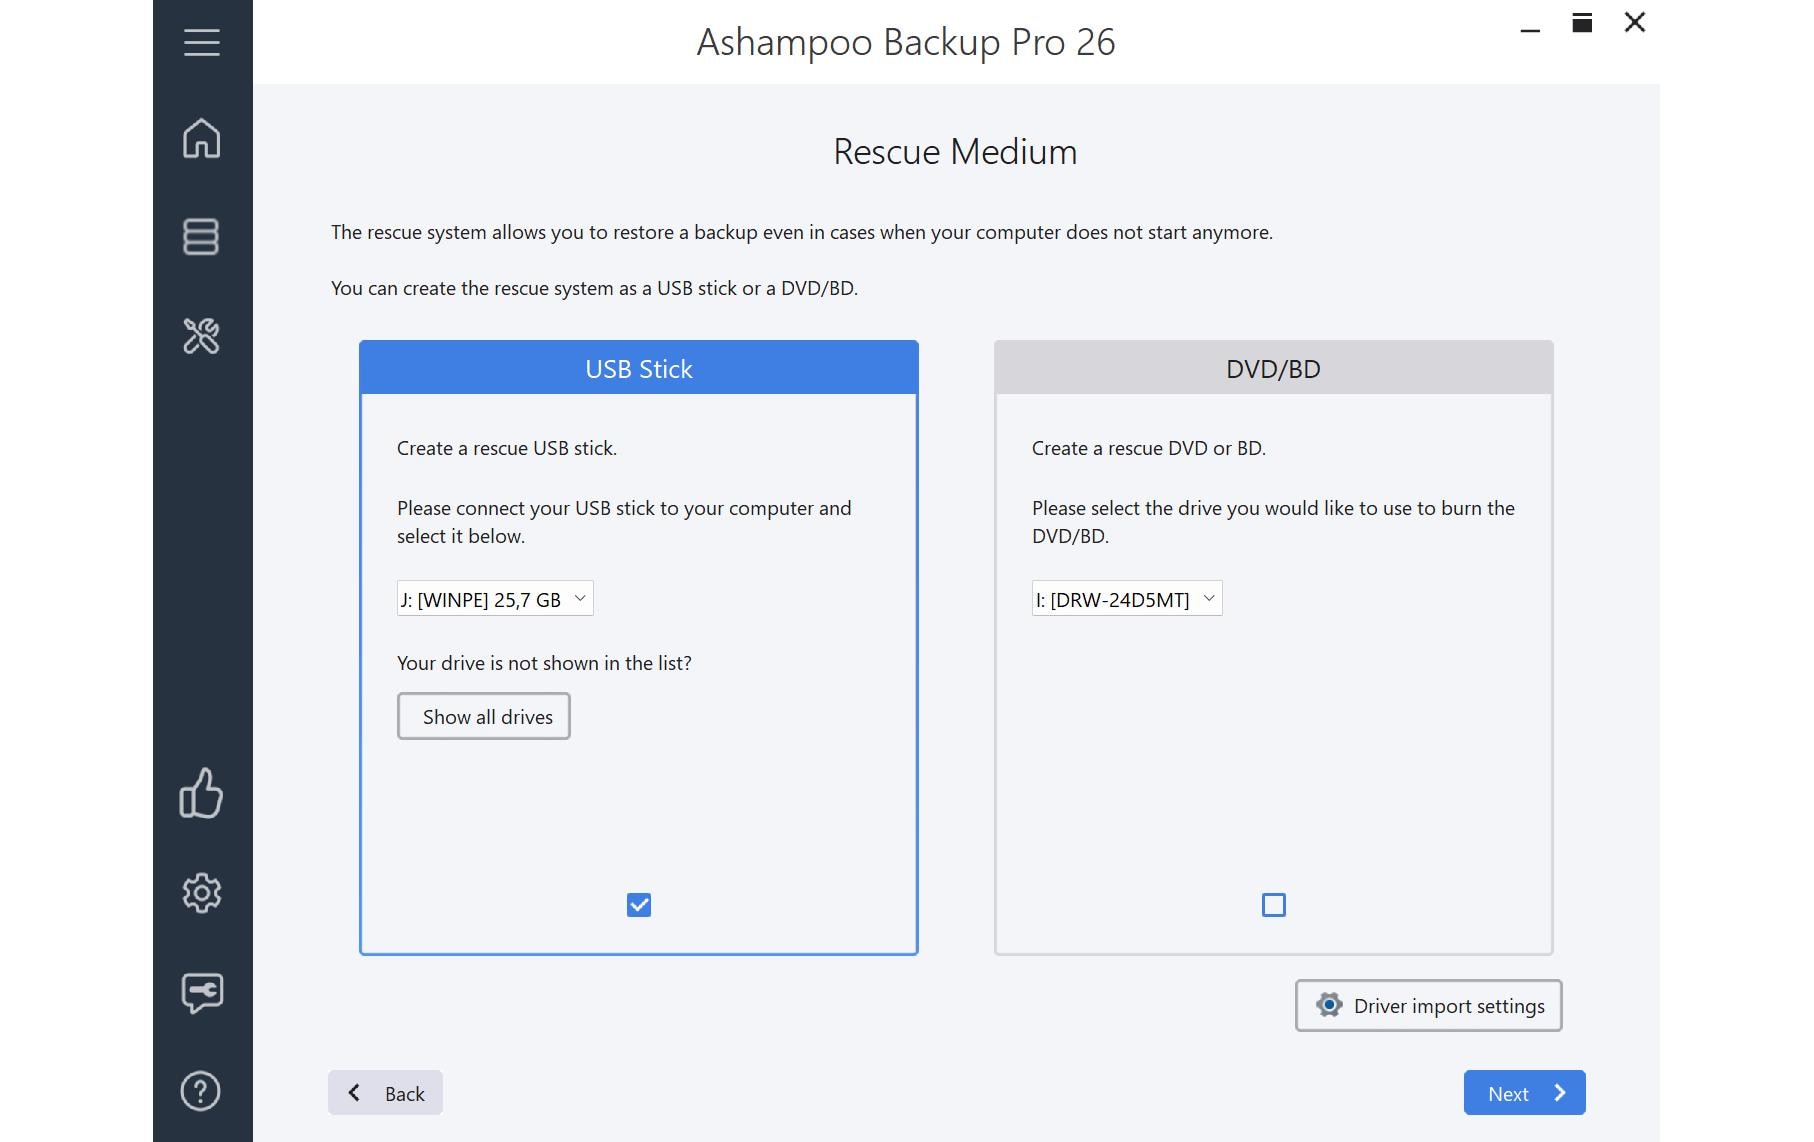This screenshot has width=1814, height=1142.
Task: Click Next to continue
Action: [x=1524, y=1093]
